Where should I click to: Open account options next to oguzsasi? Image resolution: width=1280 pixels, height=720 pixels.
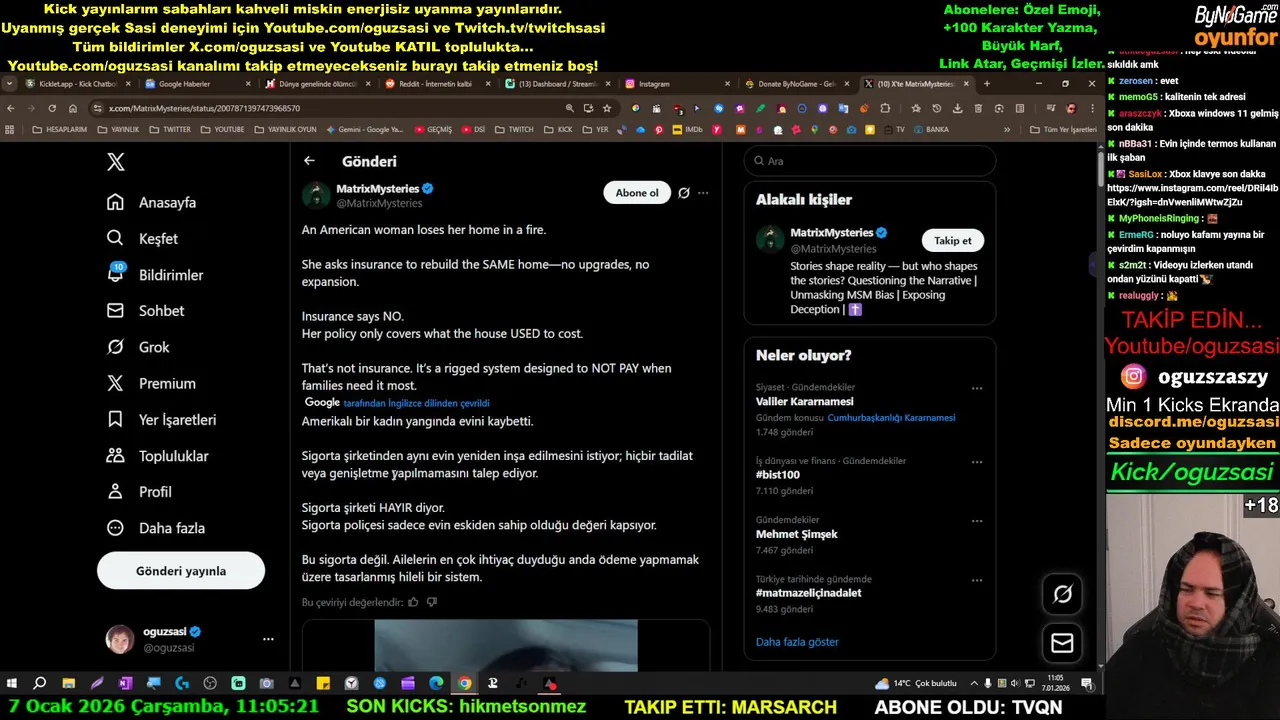click(268, 639)
